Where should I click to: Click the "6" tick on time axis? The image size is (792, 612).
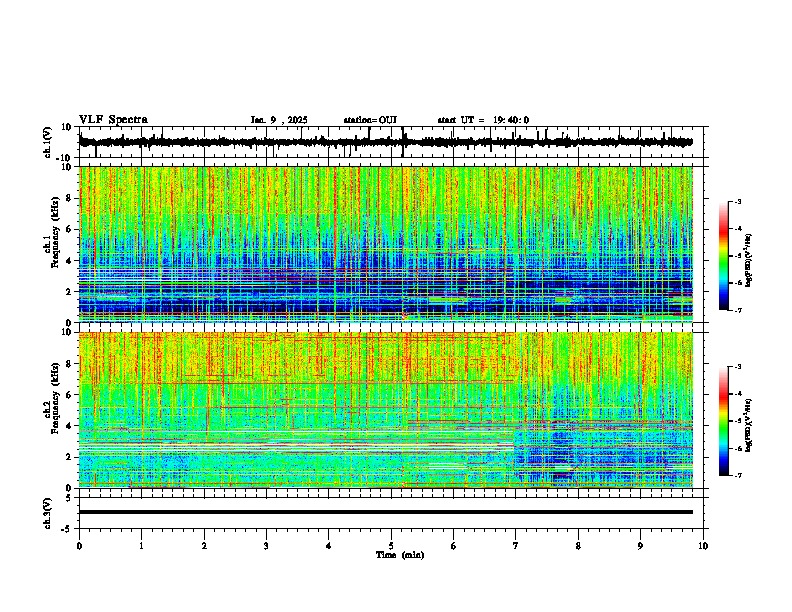point(454,546)
